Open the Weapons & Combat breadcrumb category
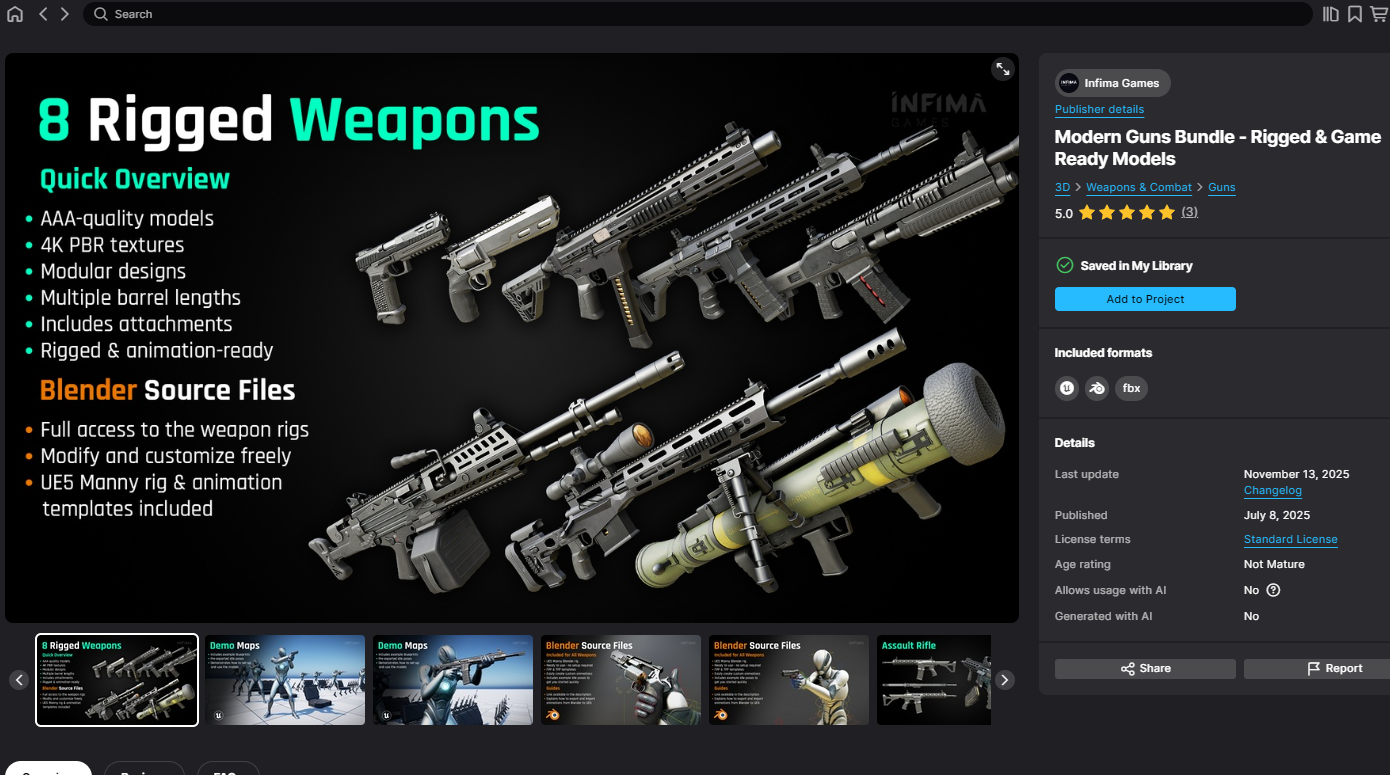Image resolution: width=1390 pixels, height=775 pixels. click(x=1138, y=187)
